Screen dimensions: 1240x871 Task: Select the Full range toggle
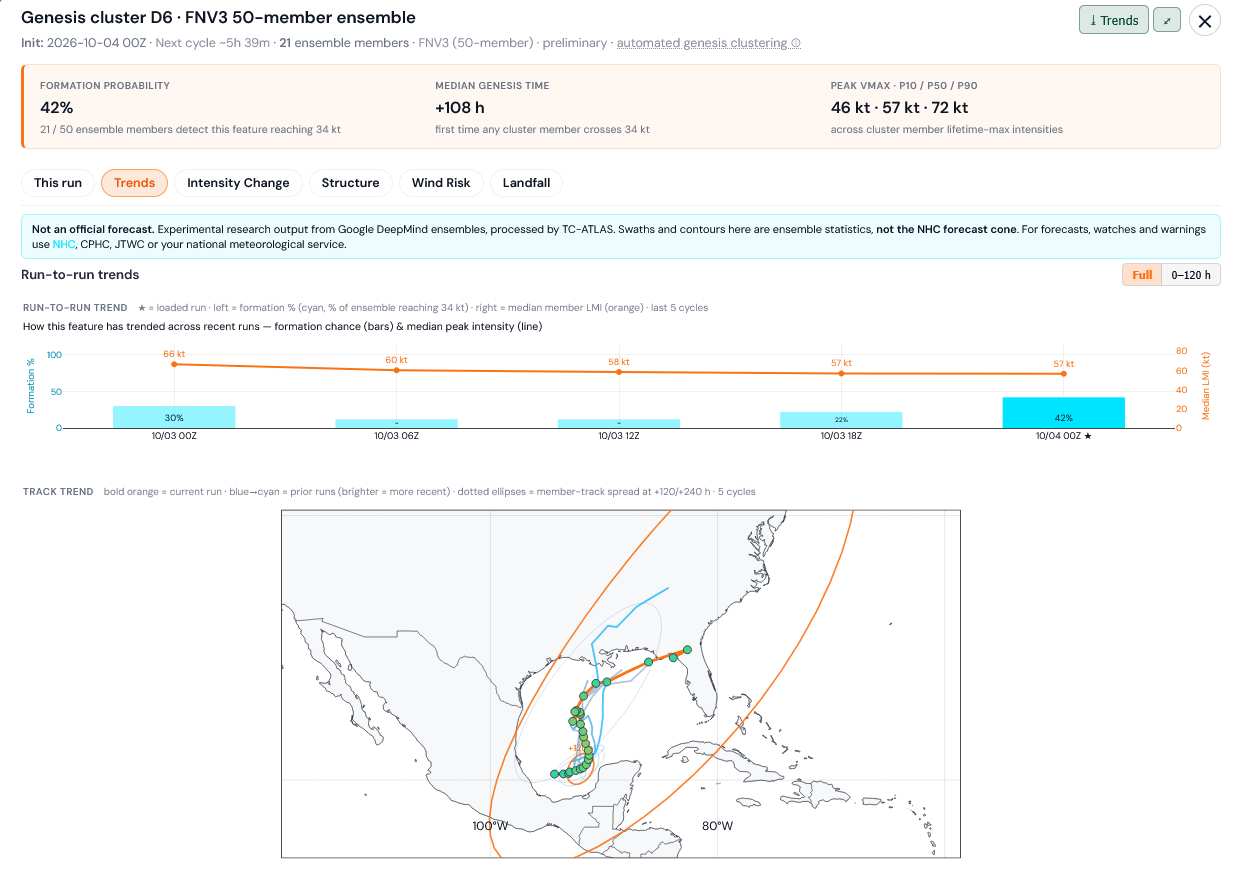point(1142,275)
